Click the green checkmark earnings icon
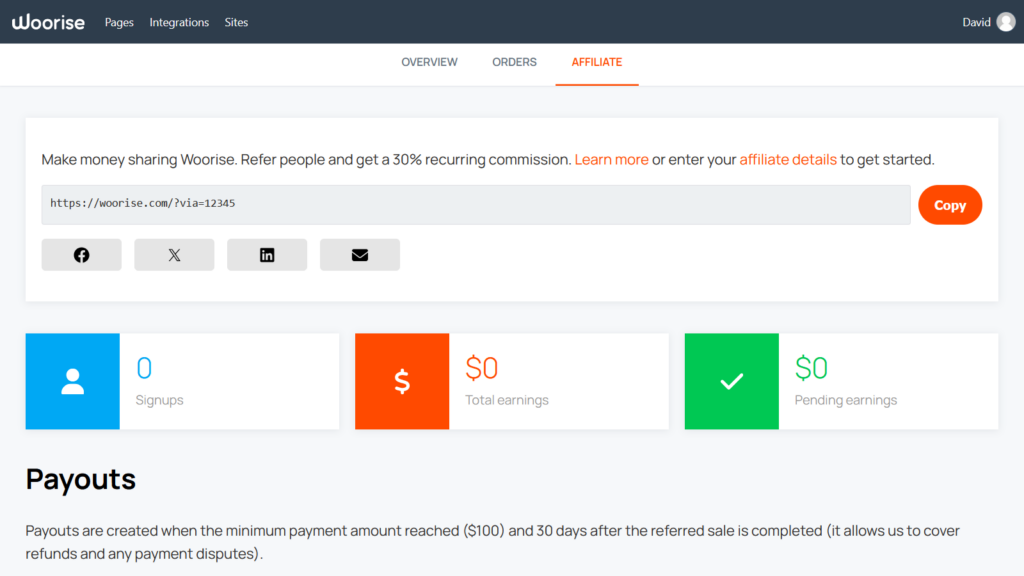 731,381
